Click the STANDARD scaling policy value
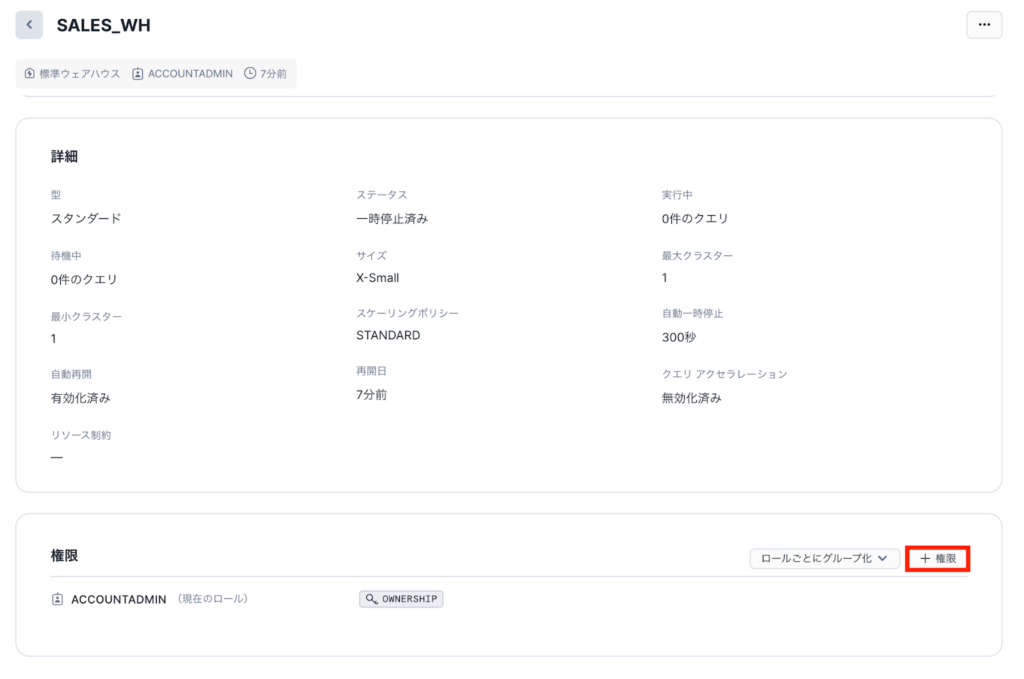The width and height of the screenshot is (1024, 679). point(388,336)
